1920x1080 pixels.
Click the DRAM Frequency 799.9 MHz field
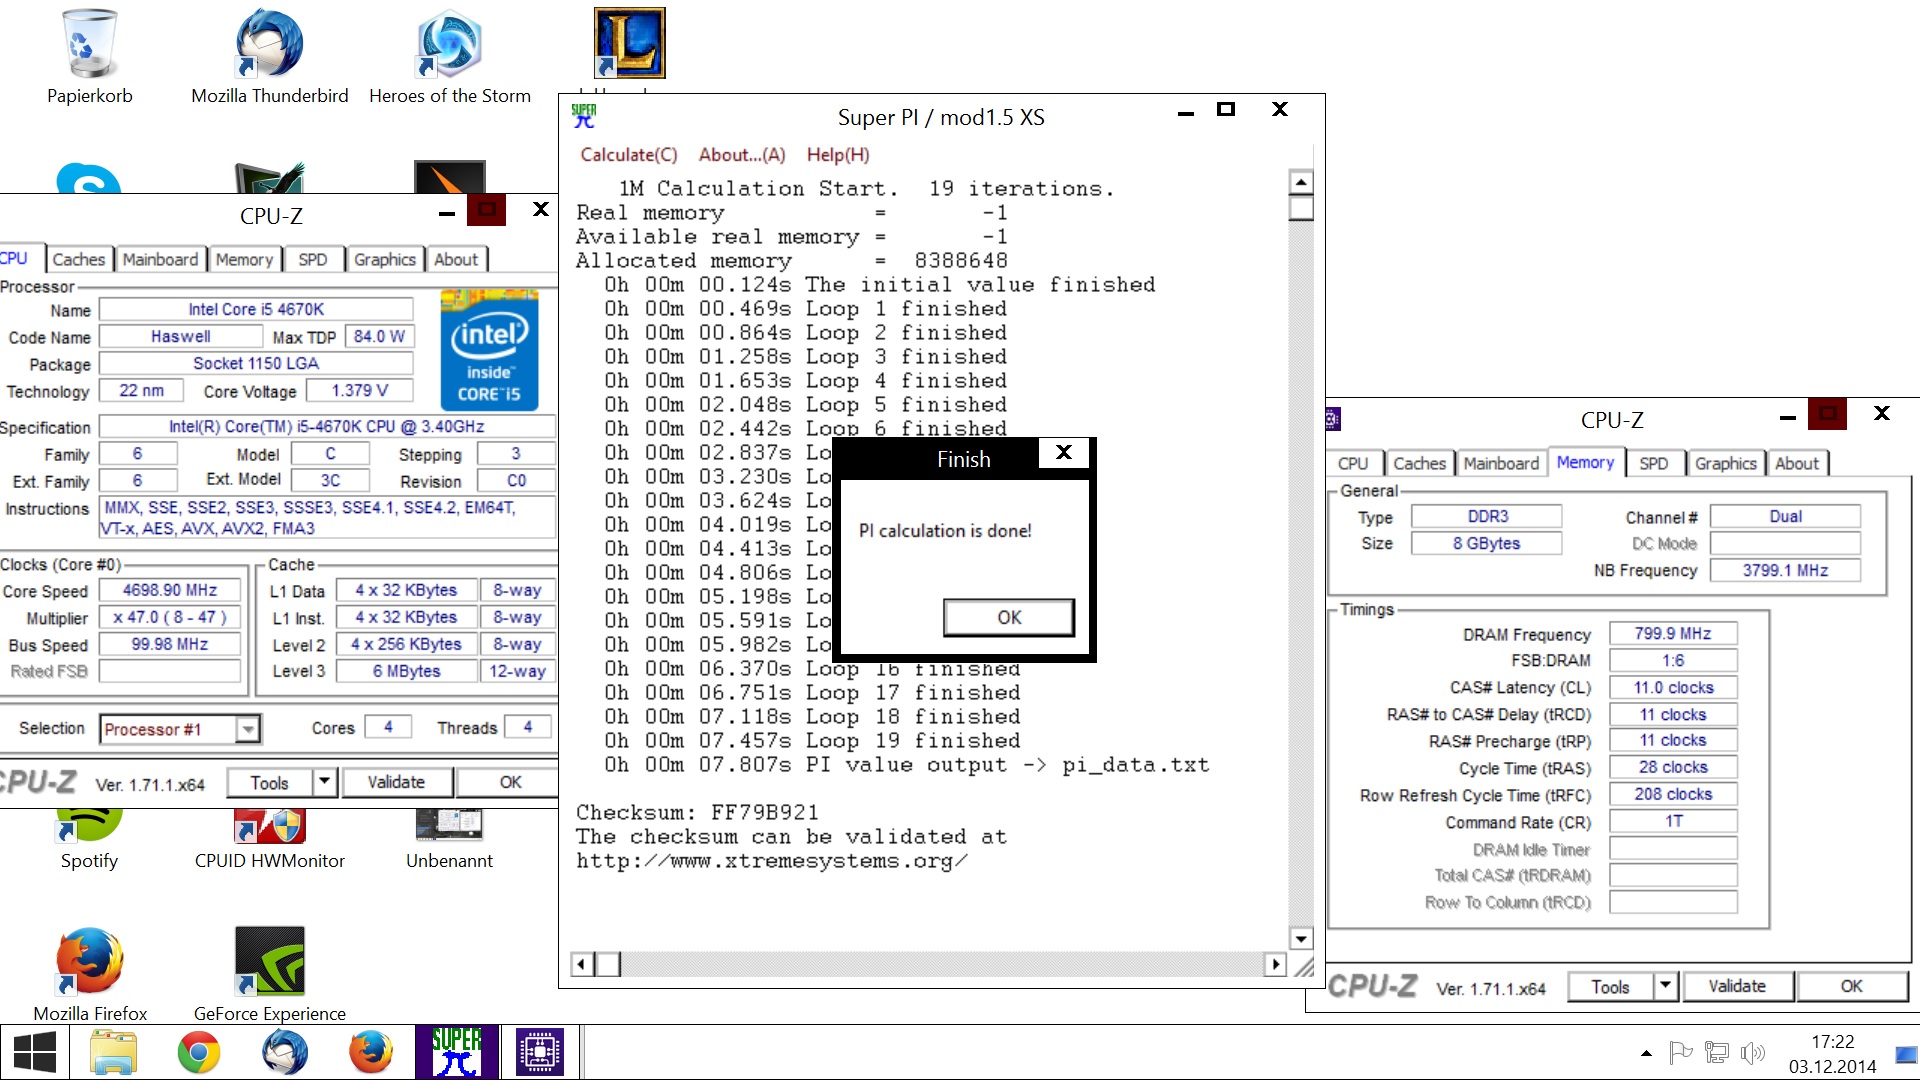point(1673,634)
